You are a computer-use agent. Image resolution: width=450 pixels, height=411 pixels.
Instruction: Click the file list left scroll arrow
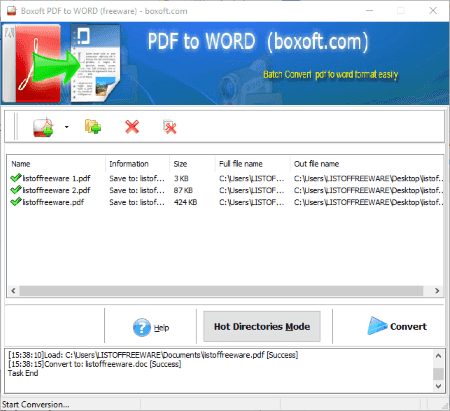(13, 291)
